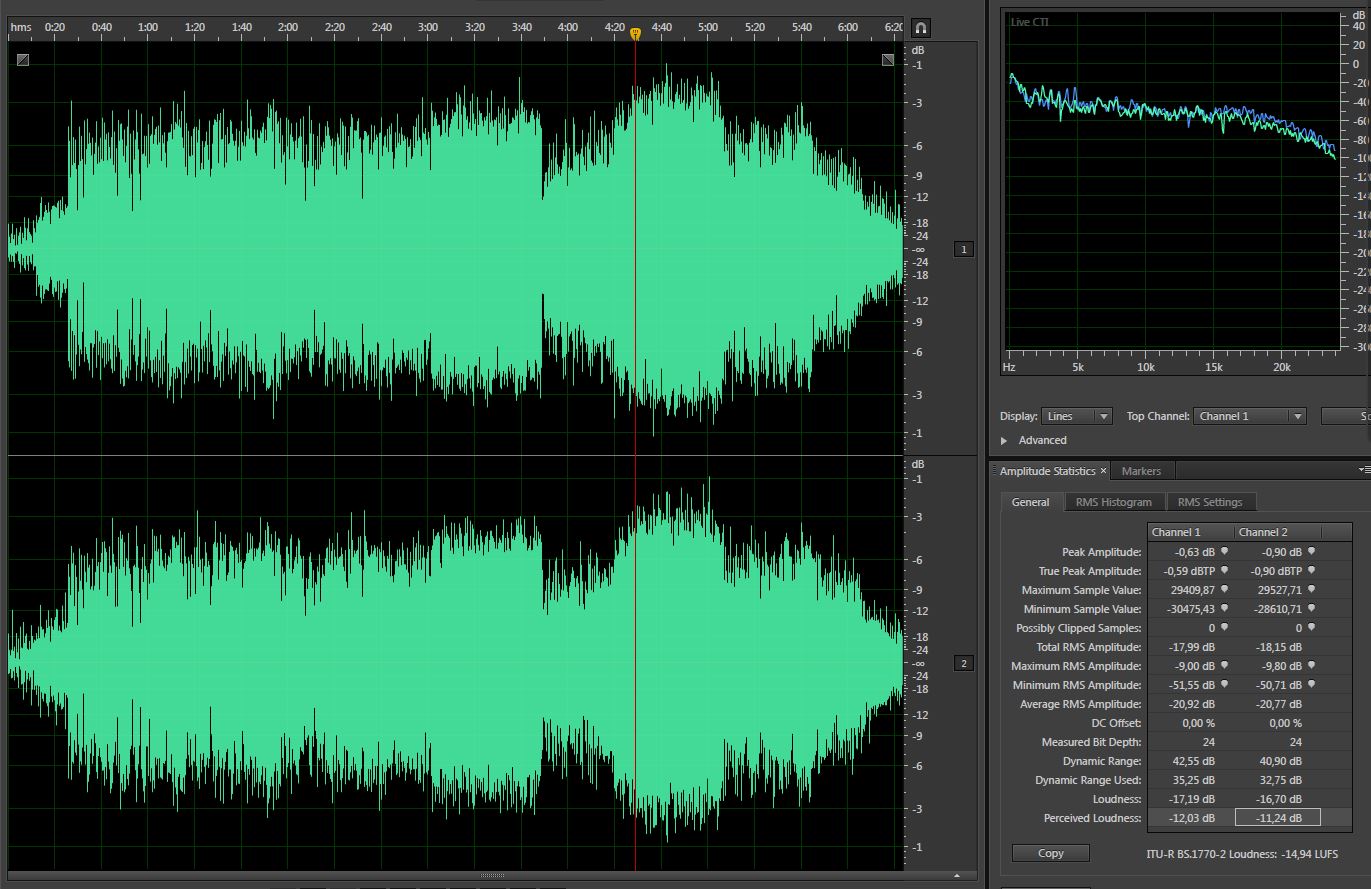
Task: Open the Top Channel dropdown
Action: (x=1250, y=416)
